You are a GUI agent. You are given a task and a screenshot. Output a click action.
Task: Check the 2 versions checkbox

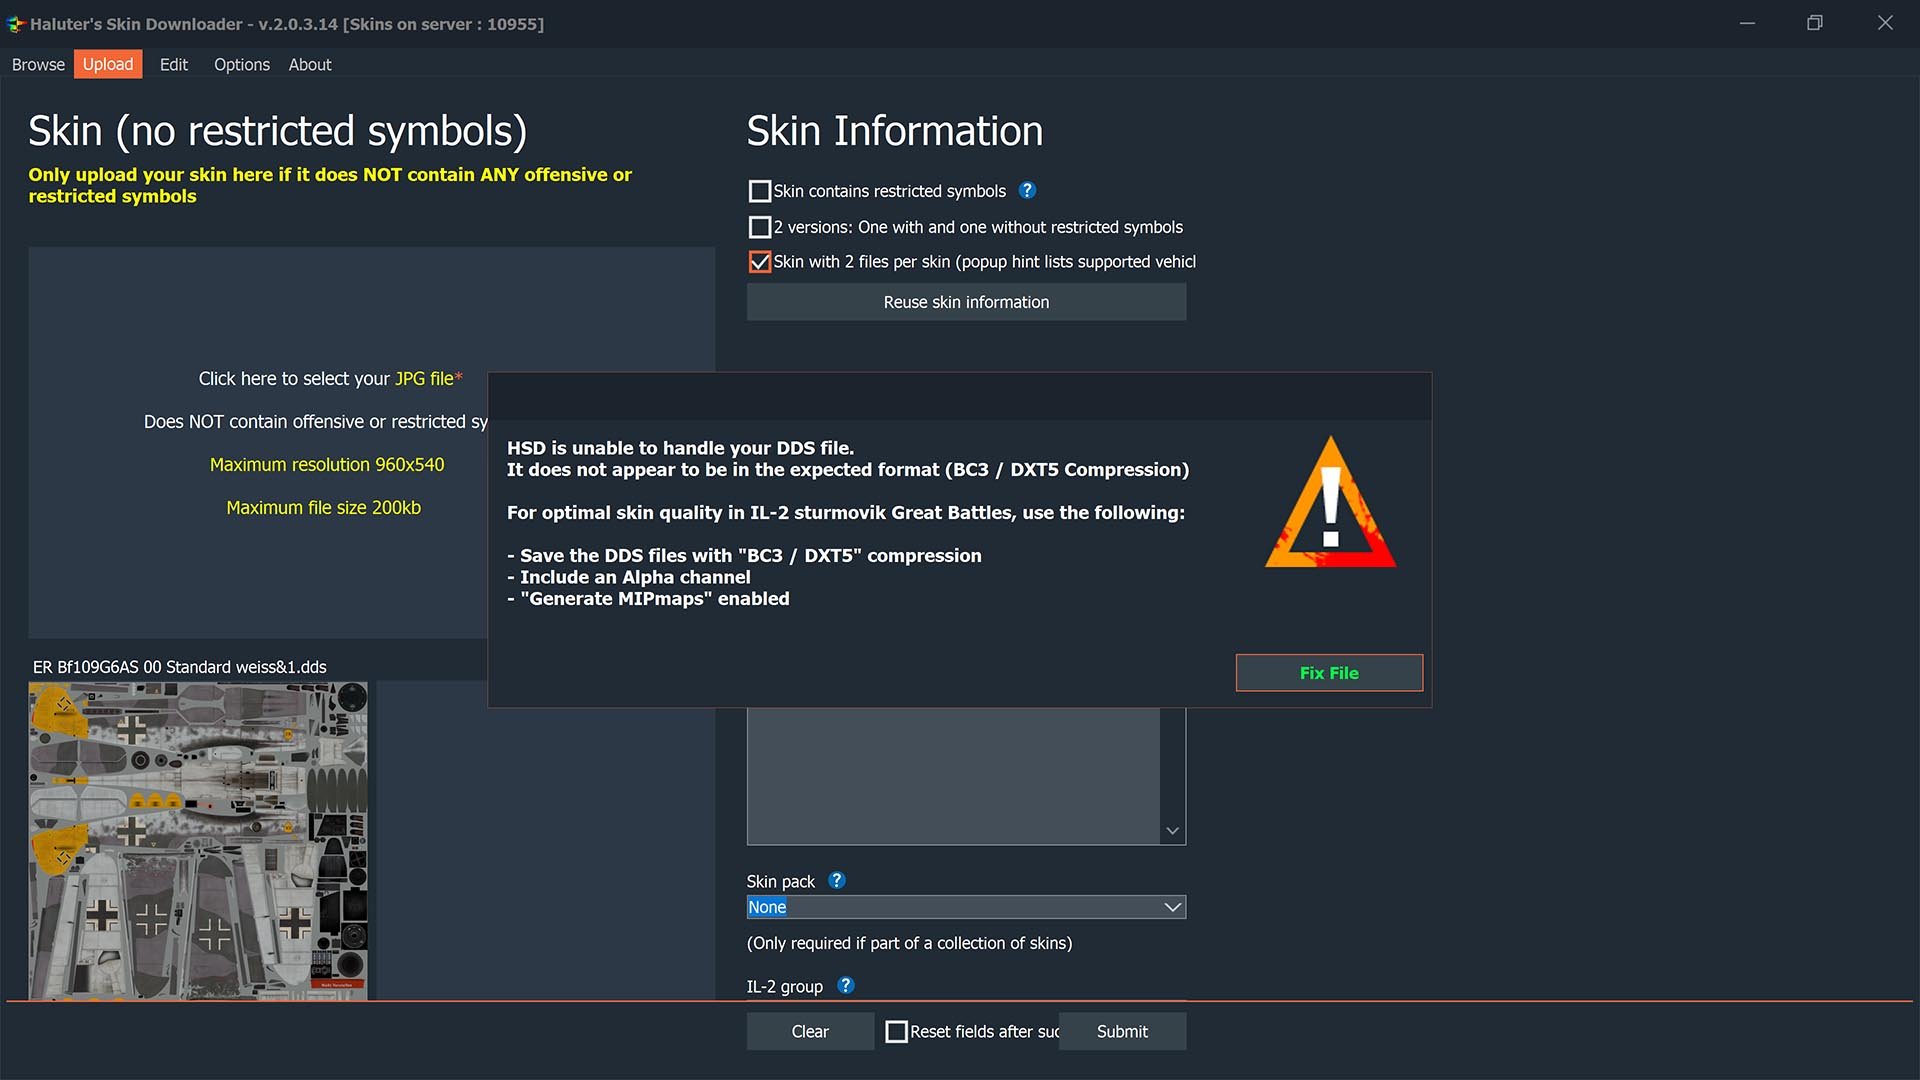click(x=760, y=227)
